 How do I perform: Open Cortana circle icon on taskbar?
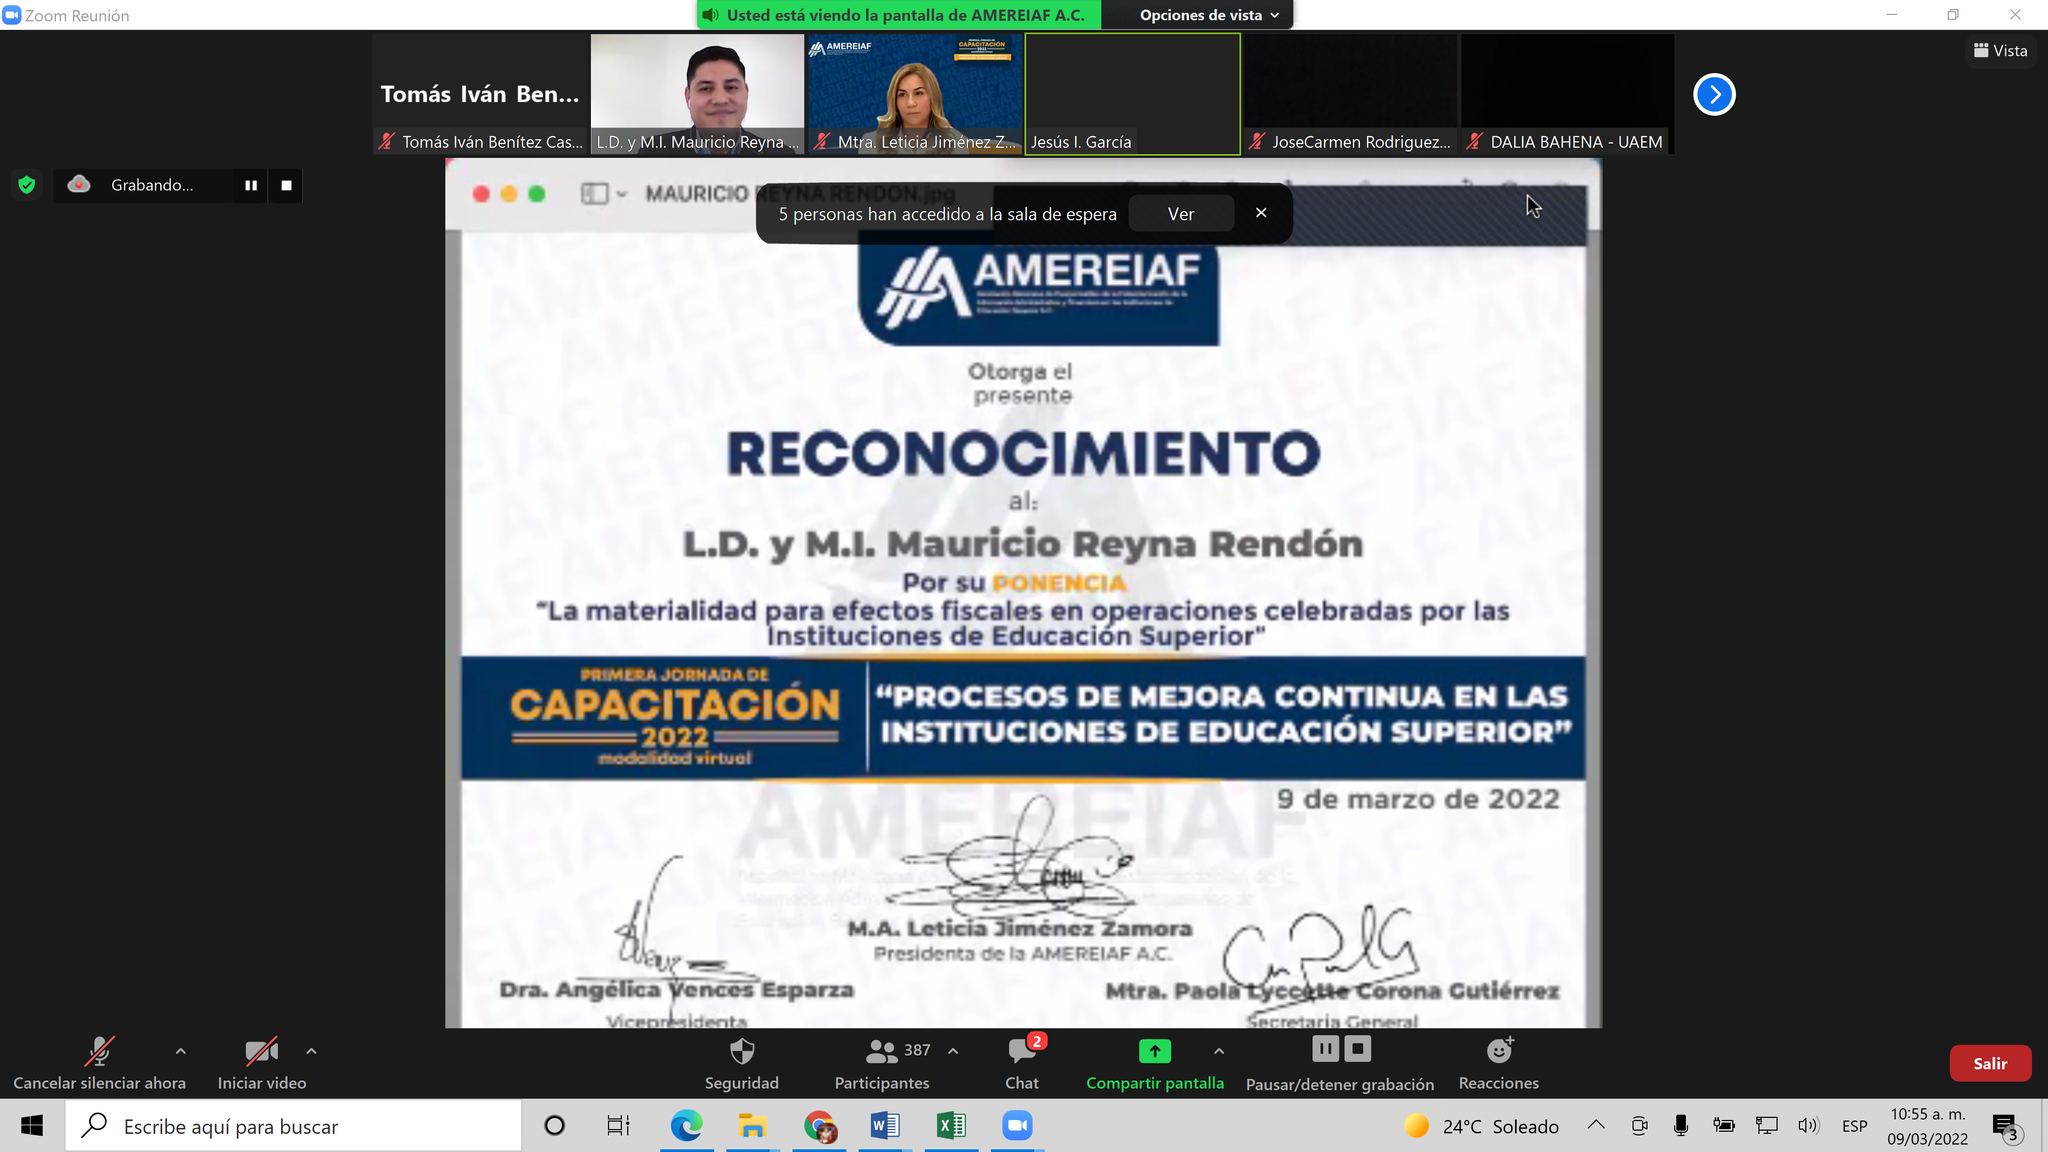click(554, 1126)
